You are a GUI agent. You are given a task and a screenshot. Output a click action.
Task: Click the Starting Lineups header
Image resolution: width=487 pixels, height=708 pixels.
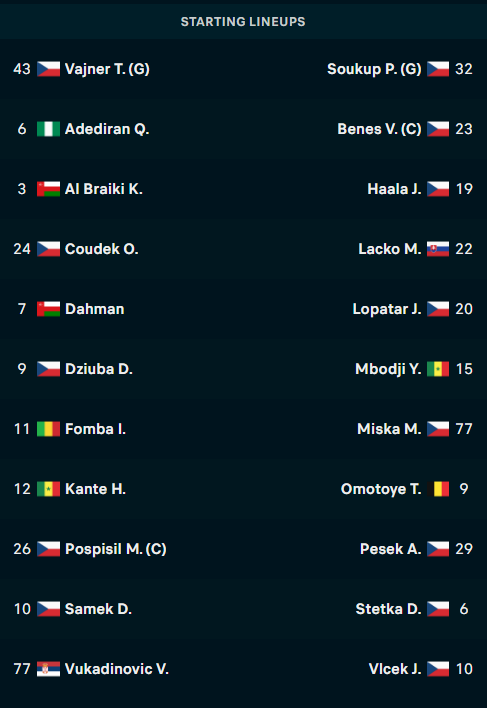pos(243,22)
